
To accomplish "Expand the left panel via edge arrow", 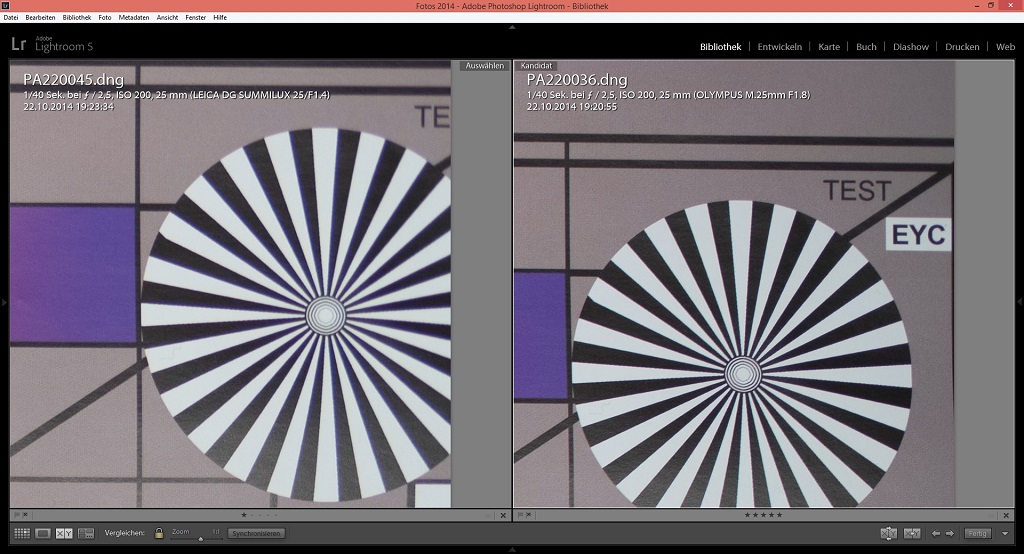I will pos(4,301).
